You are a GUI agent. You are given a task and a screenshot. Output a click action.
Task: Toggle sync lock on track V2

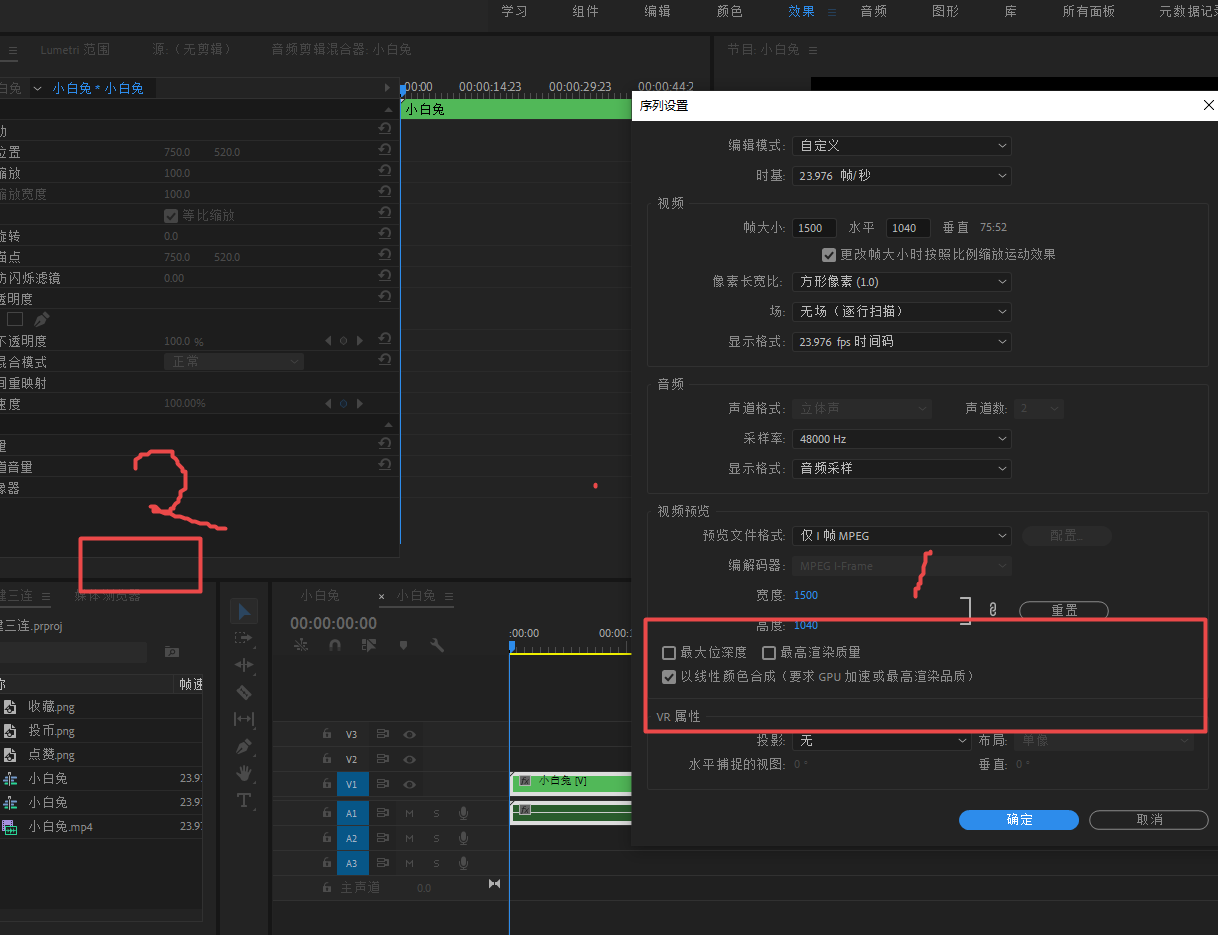click(382, 759)
